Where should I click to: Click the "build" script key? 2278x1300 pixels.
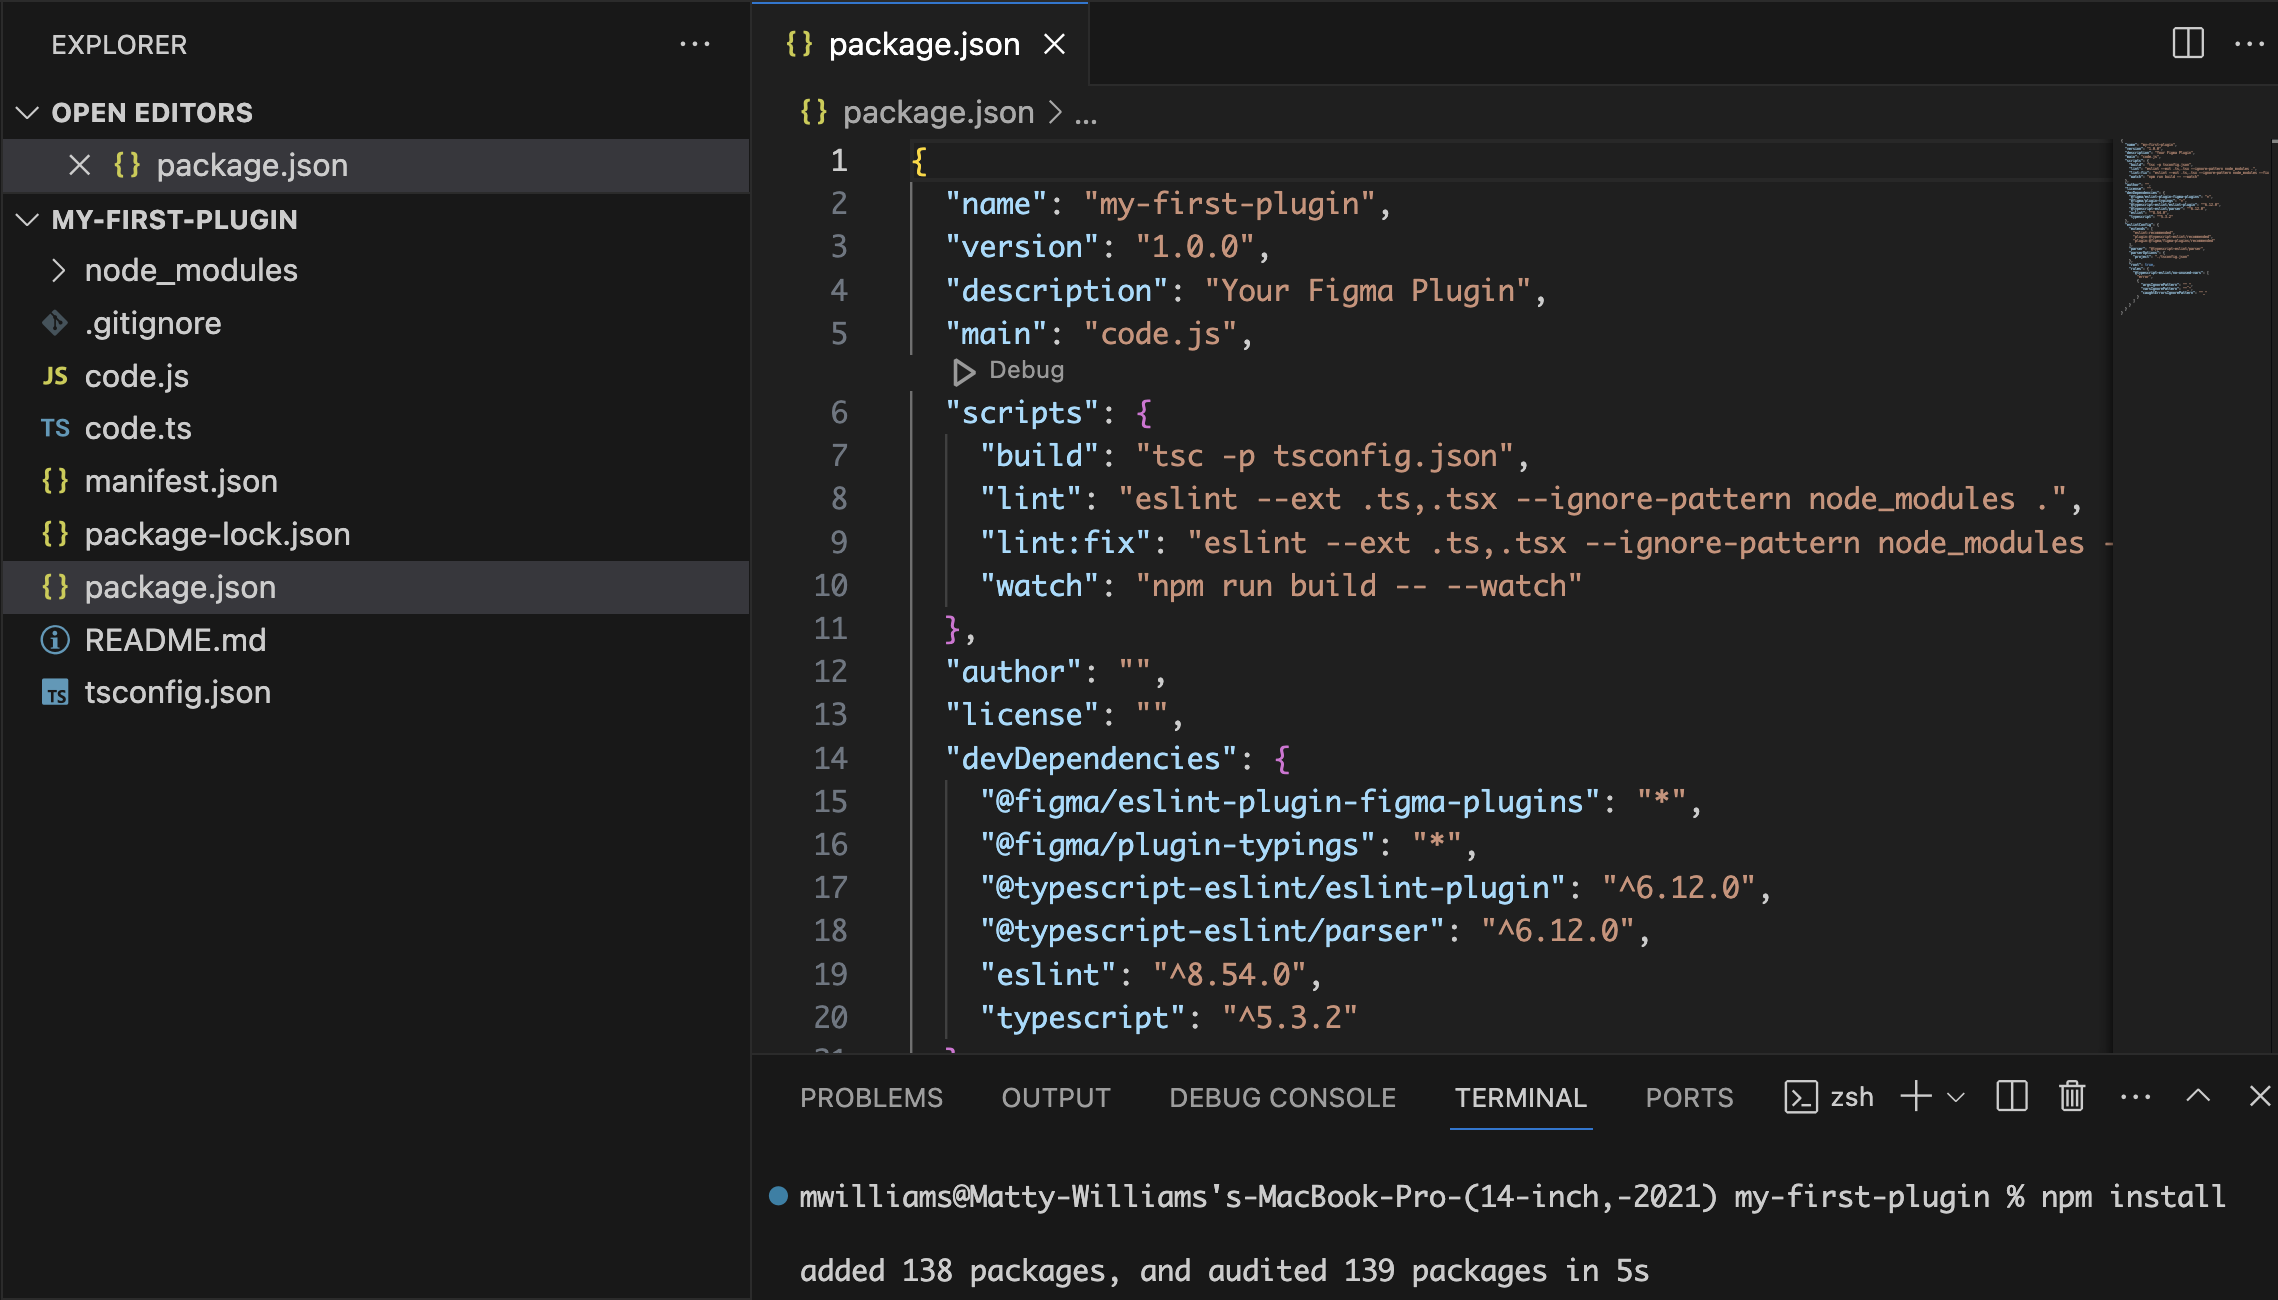coord(1039,456)
